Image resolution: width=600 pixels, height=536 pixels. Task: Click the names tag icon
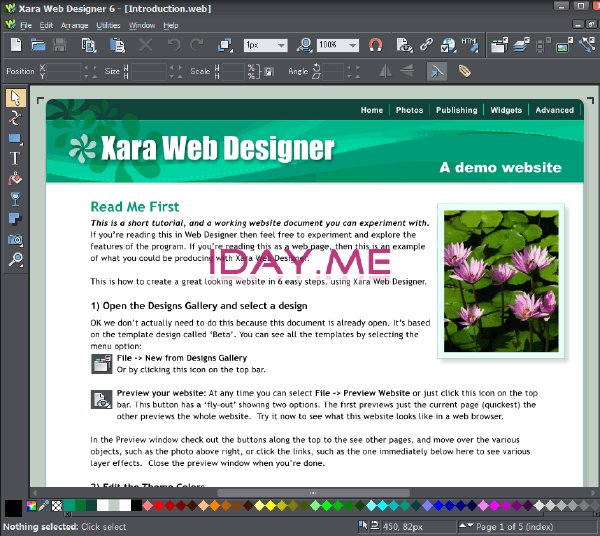click(x=464, y=71)
